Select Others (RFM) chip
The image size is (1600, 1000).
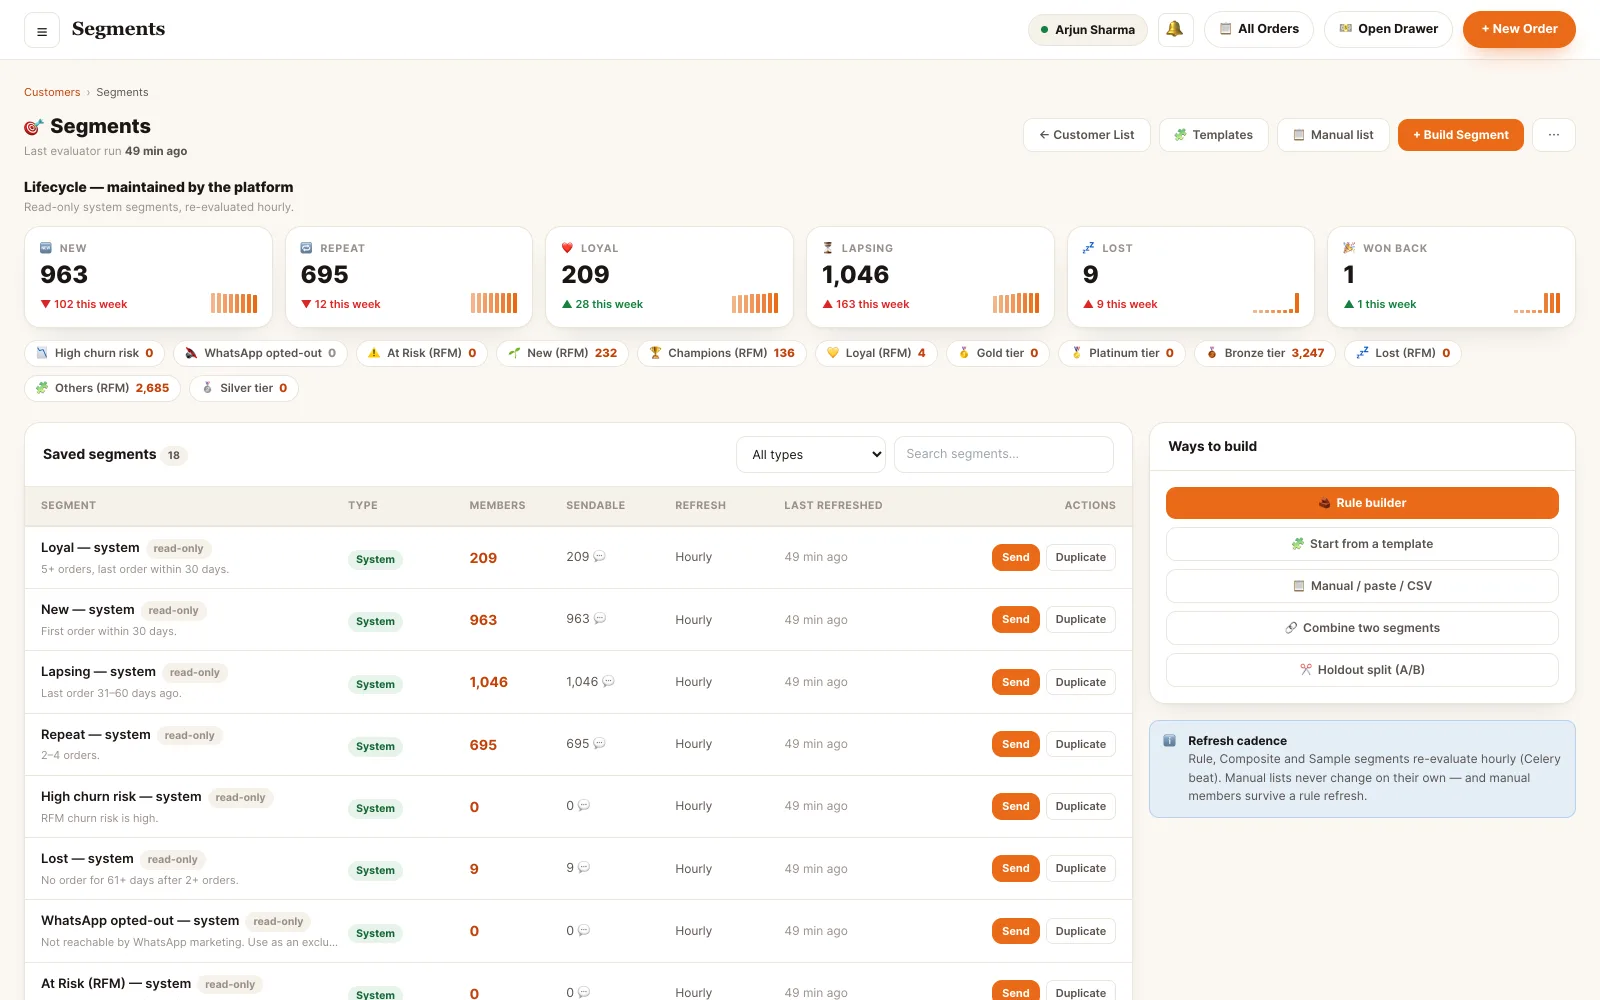(102, 388)
